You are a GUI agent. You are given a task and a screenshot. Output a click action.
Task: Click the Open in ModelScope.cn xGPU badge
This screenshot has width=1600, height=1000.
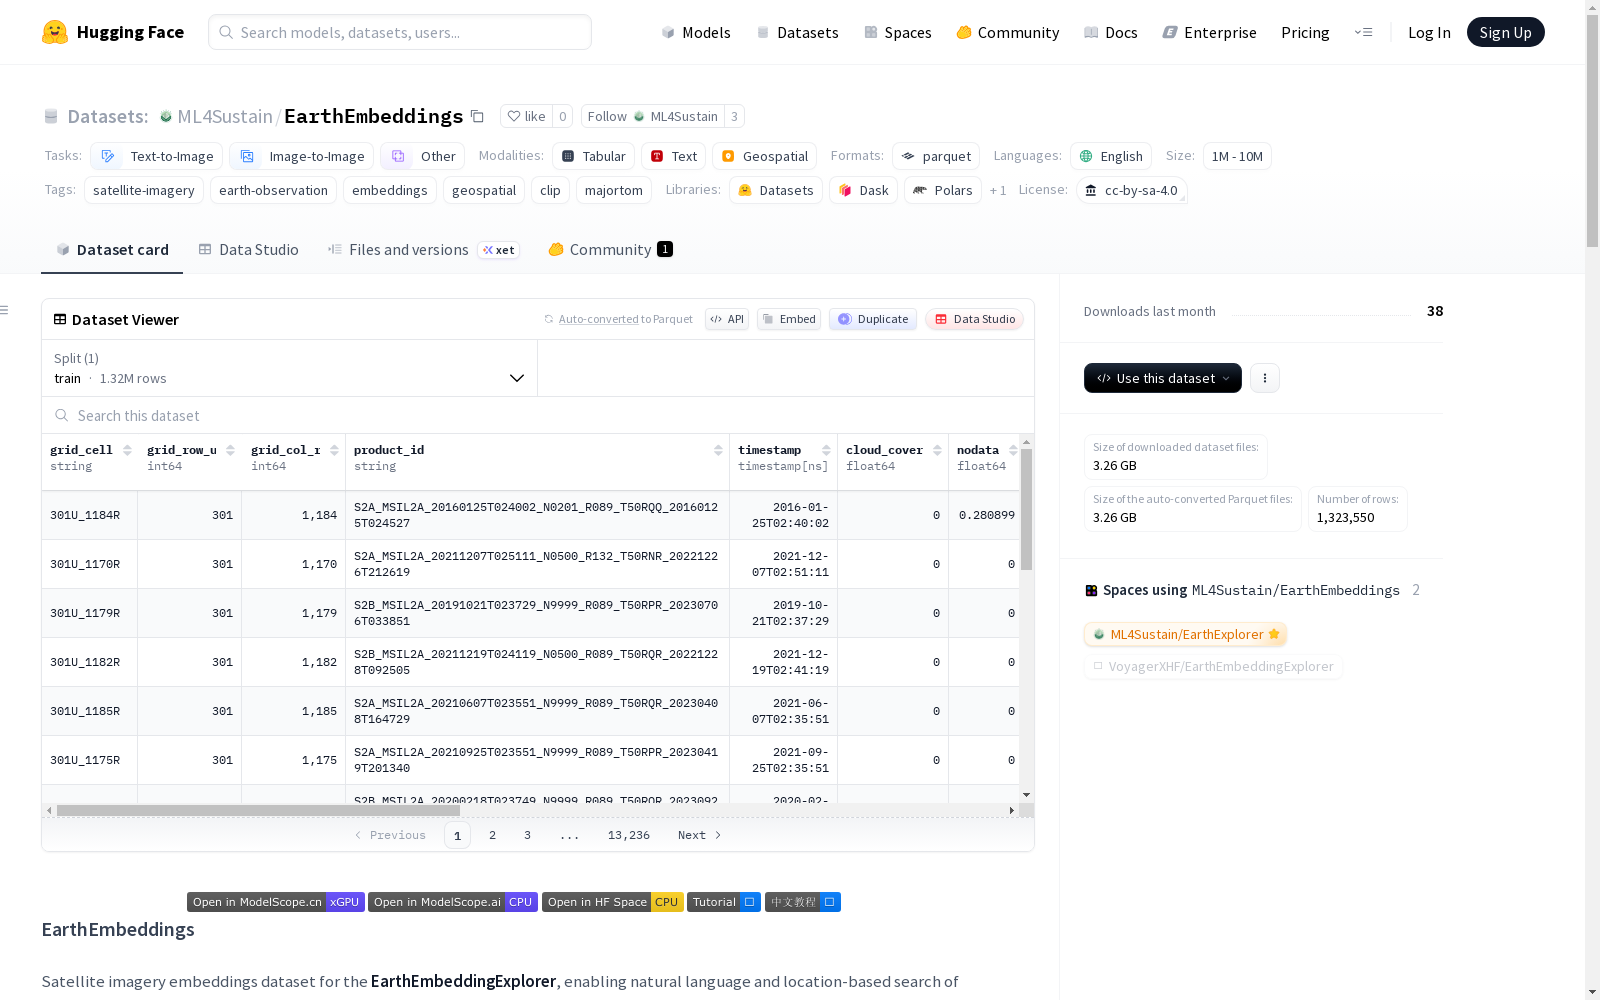coord(275,902)
